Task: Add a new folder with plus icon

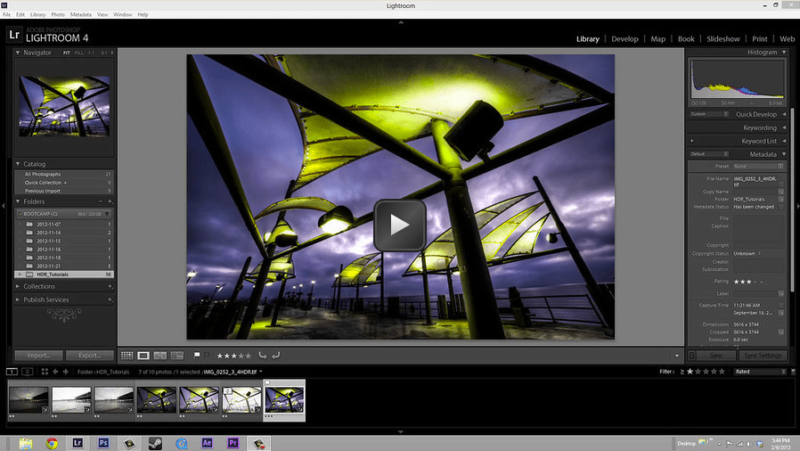Action: tap(110, 202)
